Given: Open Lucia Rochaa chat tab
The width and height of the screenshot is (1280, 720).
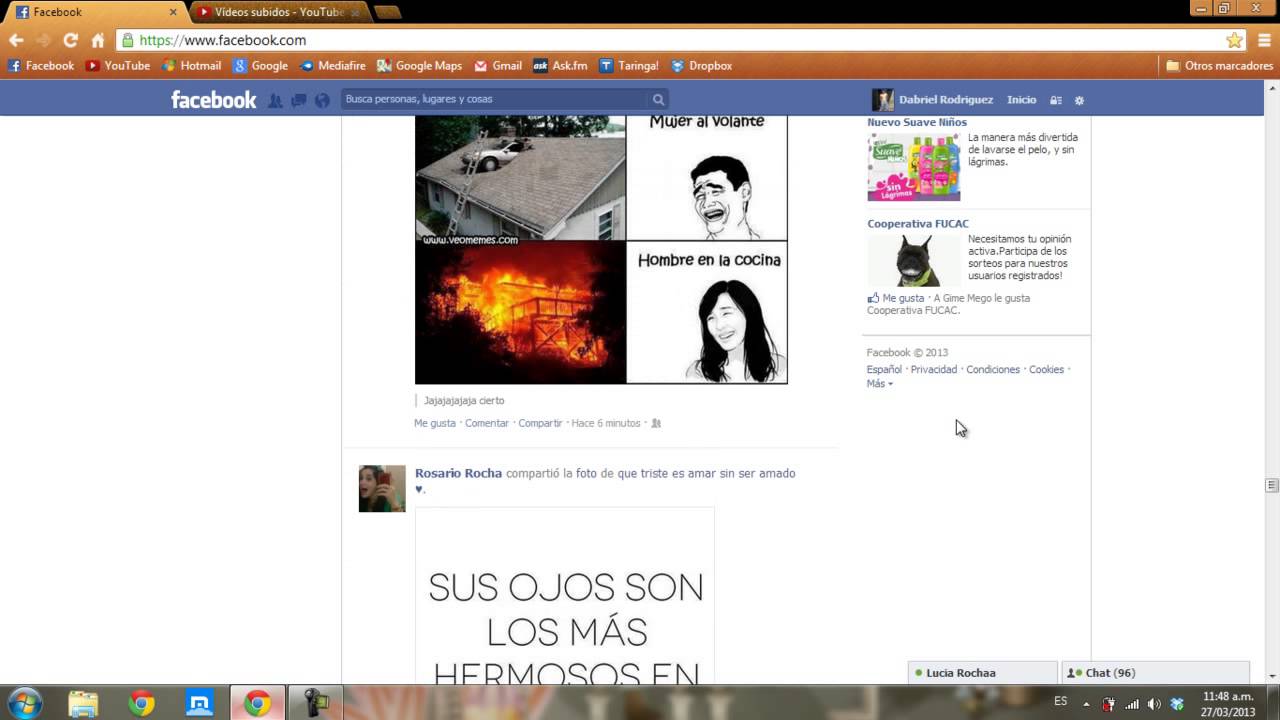Looking at the screenshot, I should (x=982, y=673).
